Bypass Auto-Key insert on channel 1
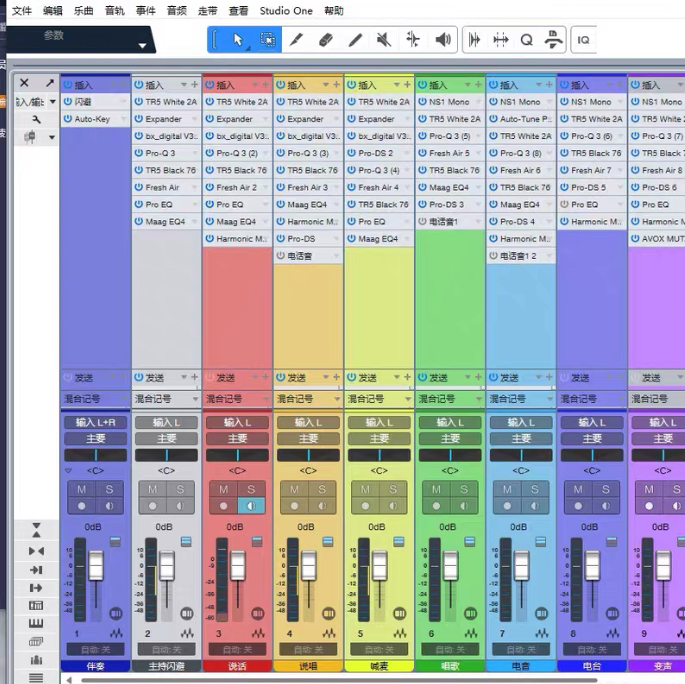 [x=68, y=119]
